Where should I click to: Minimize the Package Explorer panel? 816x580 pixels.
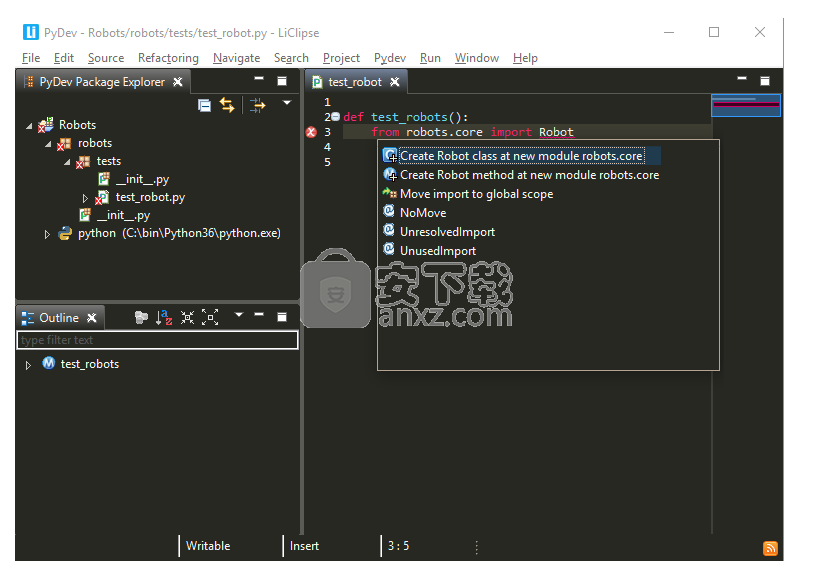pyautogui.click(x=259, y=79)
